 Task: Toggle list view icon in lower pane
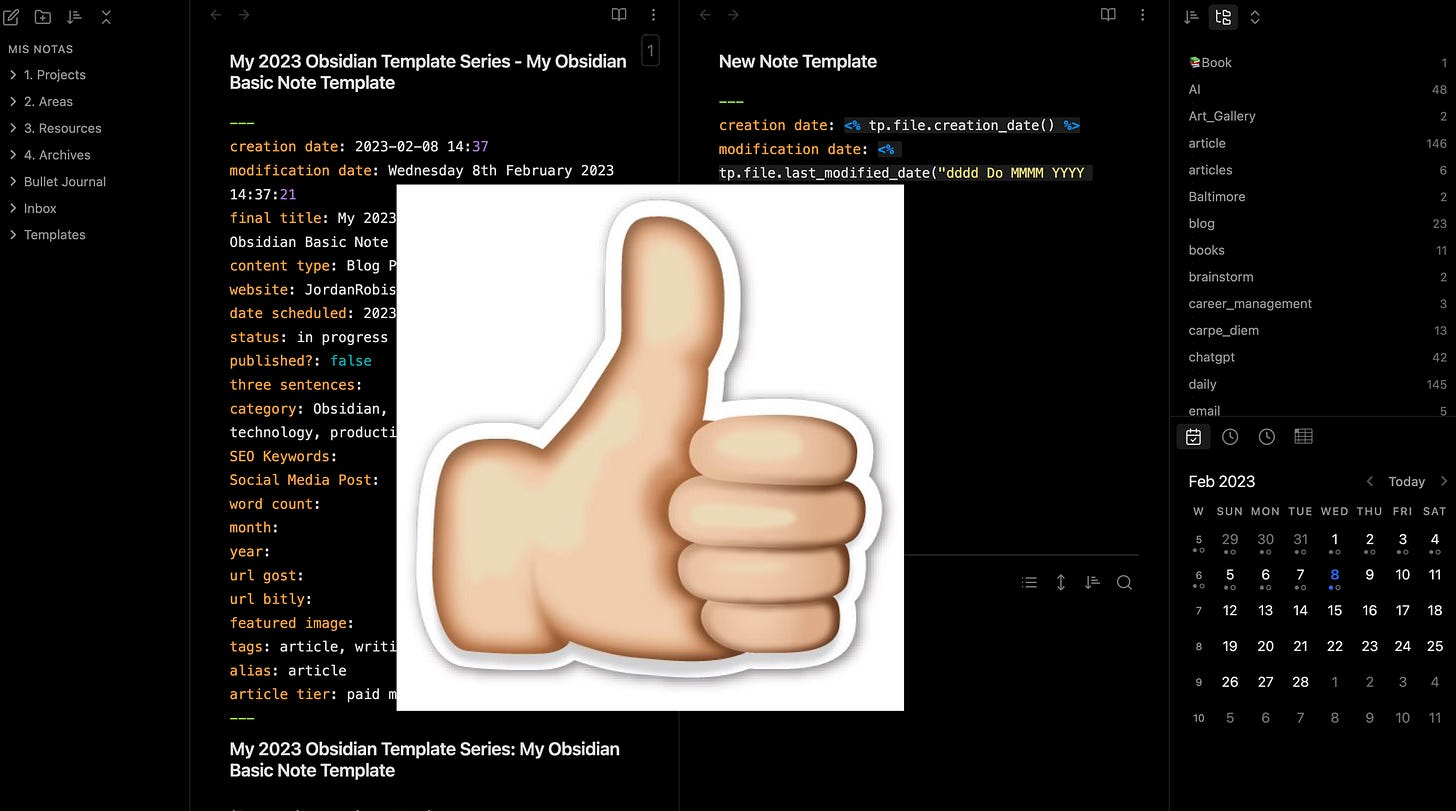click(x=1029, y=582)
